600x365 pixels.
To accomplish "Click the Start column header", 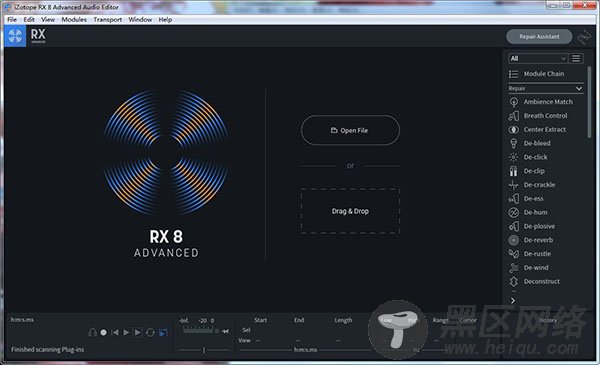I will [261, 320].
